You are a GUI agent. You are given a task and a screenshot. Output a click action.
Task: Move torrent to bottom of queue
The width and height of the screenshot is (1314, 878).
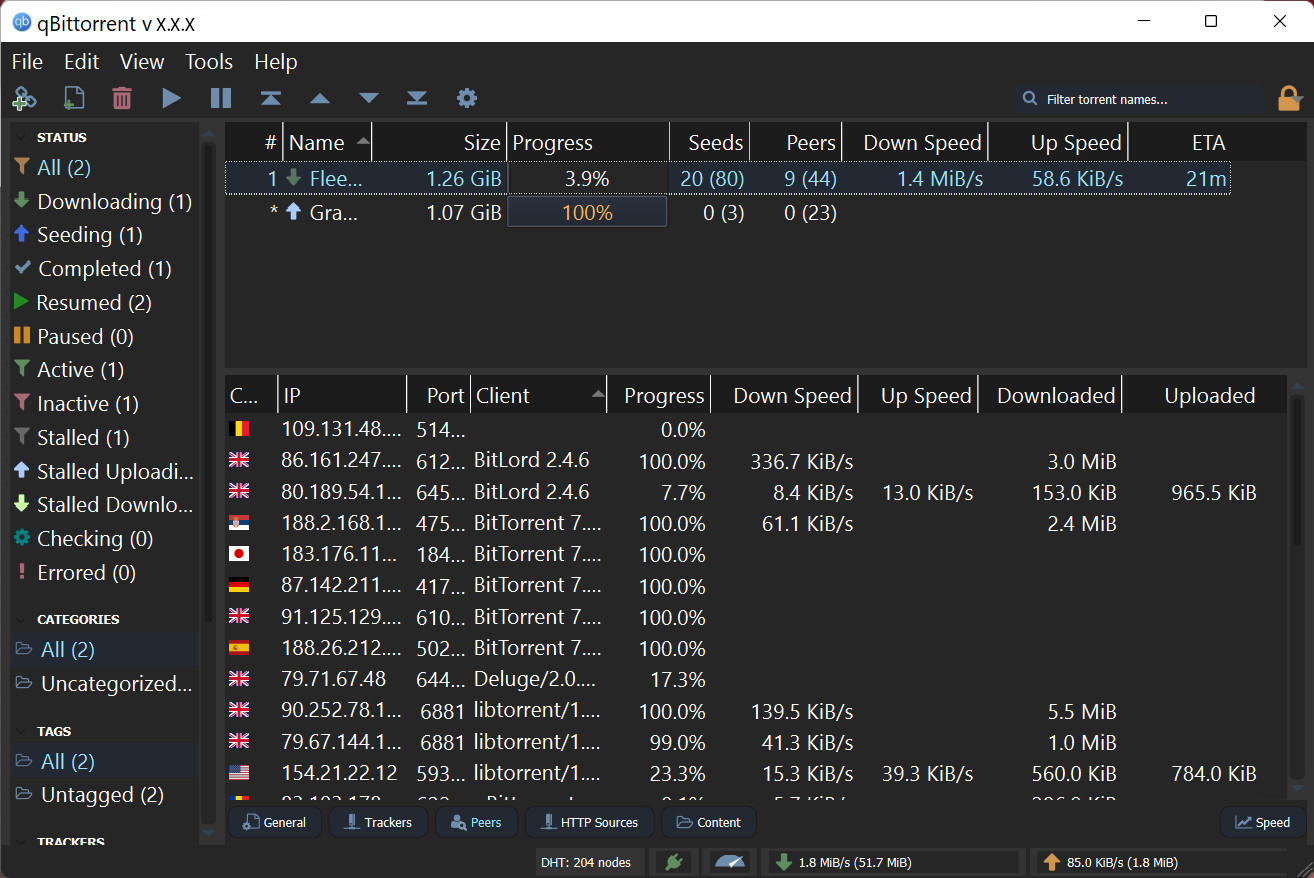tap(417, 98)
